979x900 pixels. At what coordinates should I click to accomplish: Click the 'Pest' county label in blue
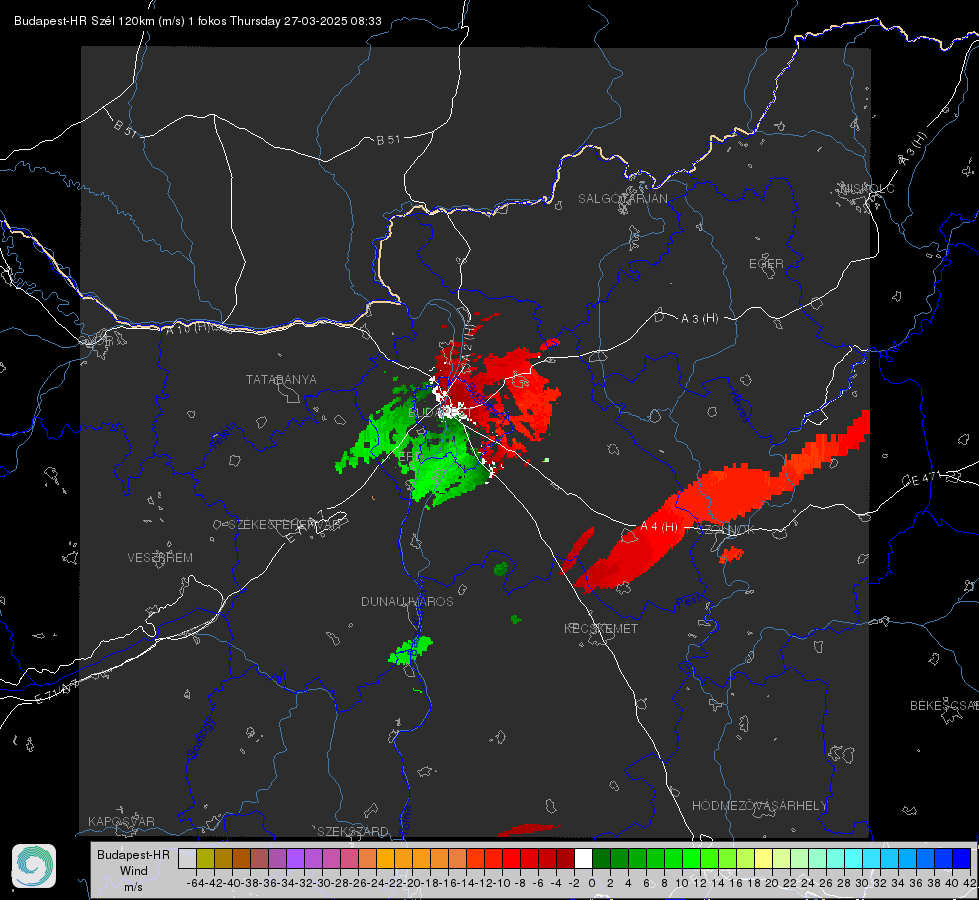click(x=688, y=601)
